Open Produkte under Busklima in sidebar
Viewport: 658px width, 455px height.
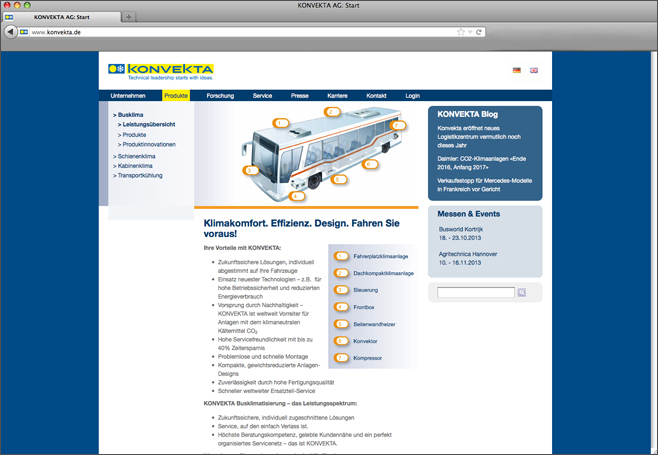click(x=132, y=135)
